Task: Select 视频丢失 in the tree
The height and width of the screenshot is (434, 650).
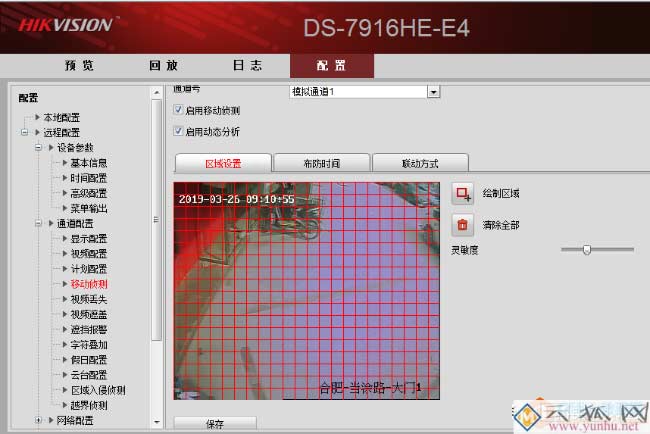Action: (89, 299)
